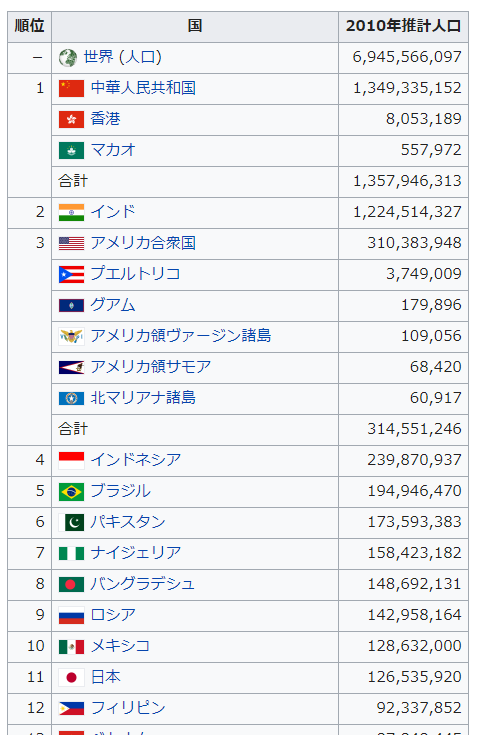Select India population value 1,224,514,327
The image size is (478, 735).
[x=407, y=212]
